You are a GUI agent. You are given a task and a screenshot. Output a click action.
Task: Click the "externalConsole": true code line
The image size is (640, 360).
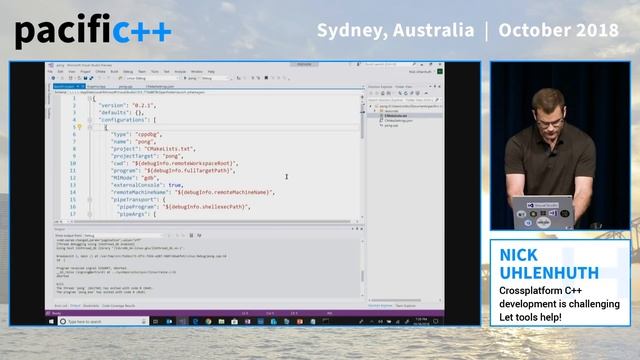[147, 185]
